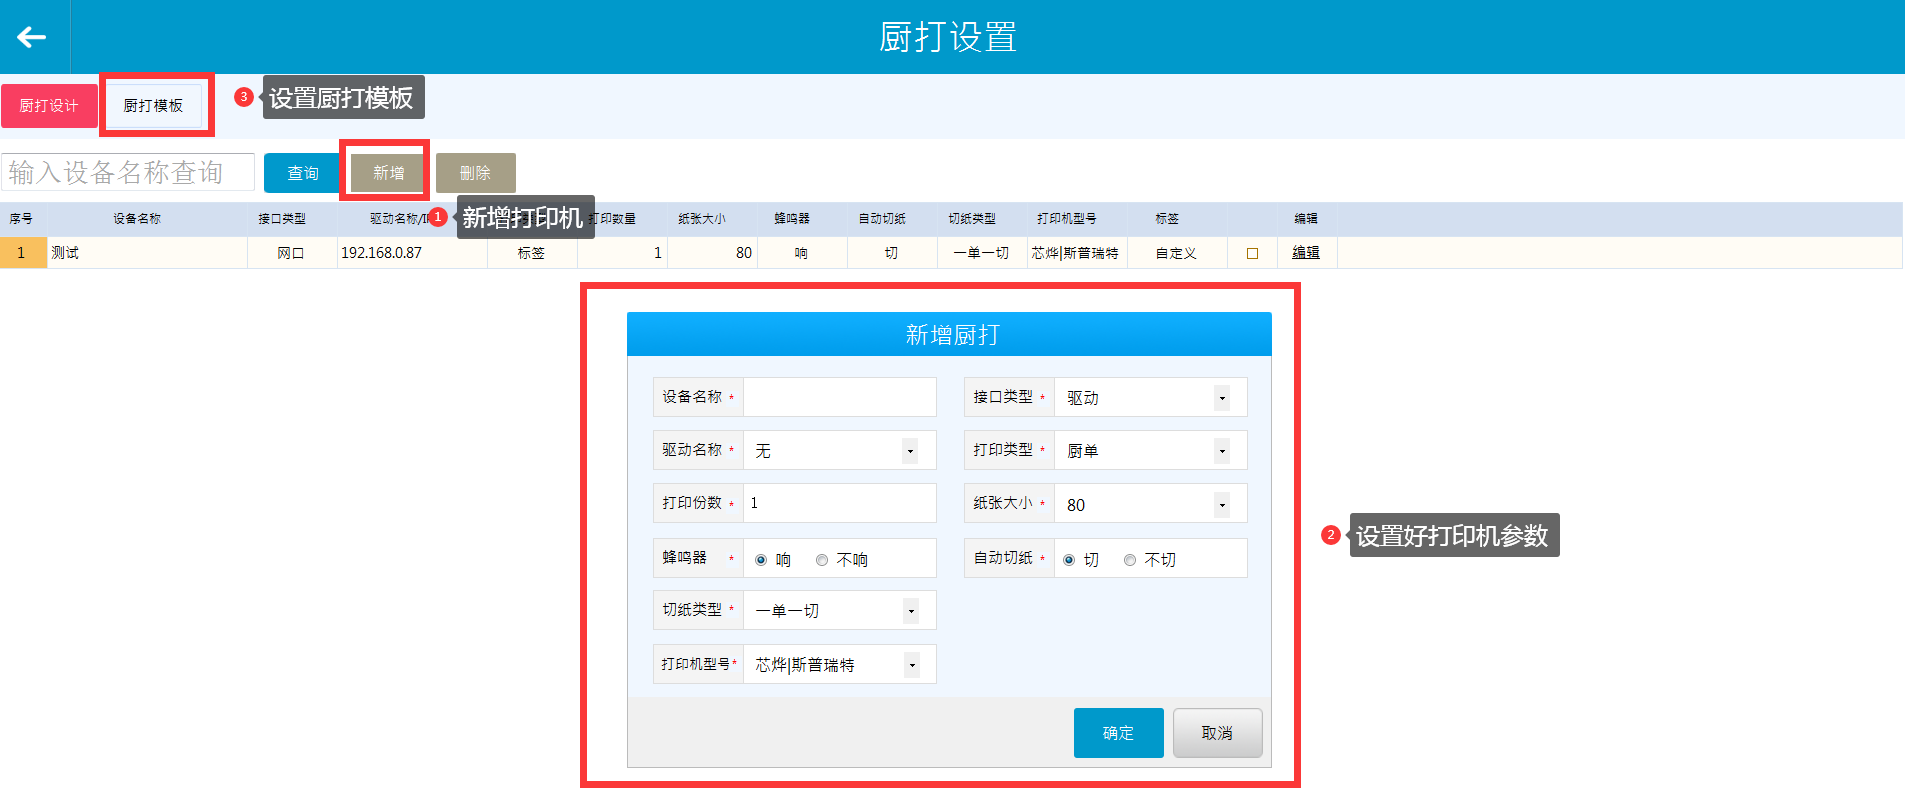Open the 驱动名称 dropdown

pyautogui.click(x=910, y=451)
